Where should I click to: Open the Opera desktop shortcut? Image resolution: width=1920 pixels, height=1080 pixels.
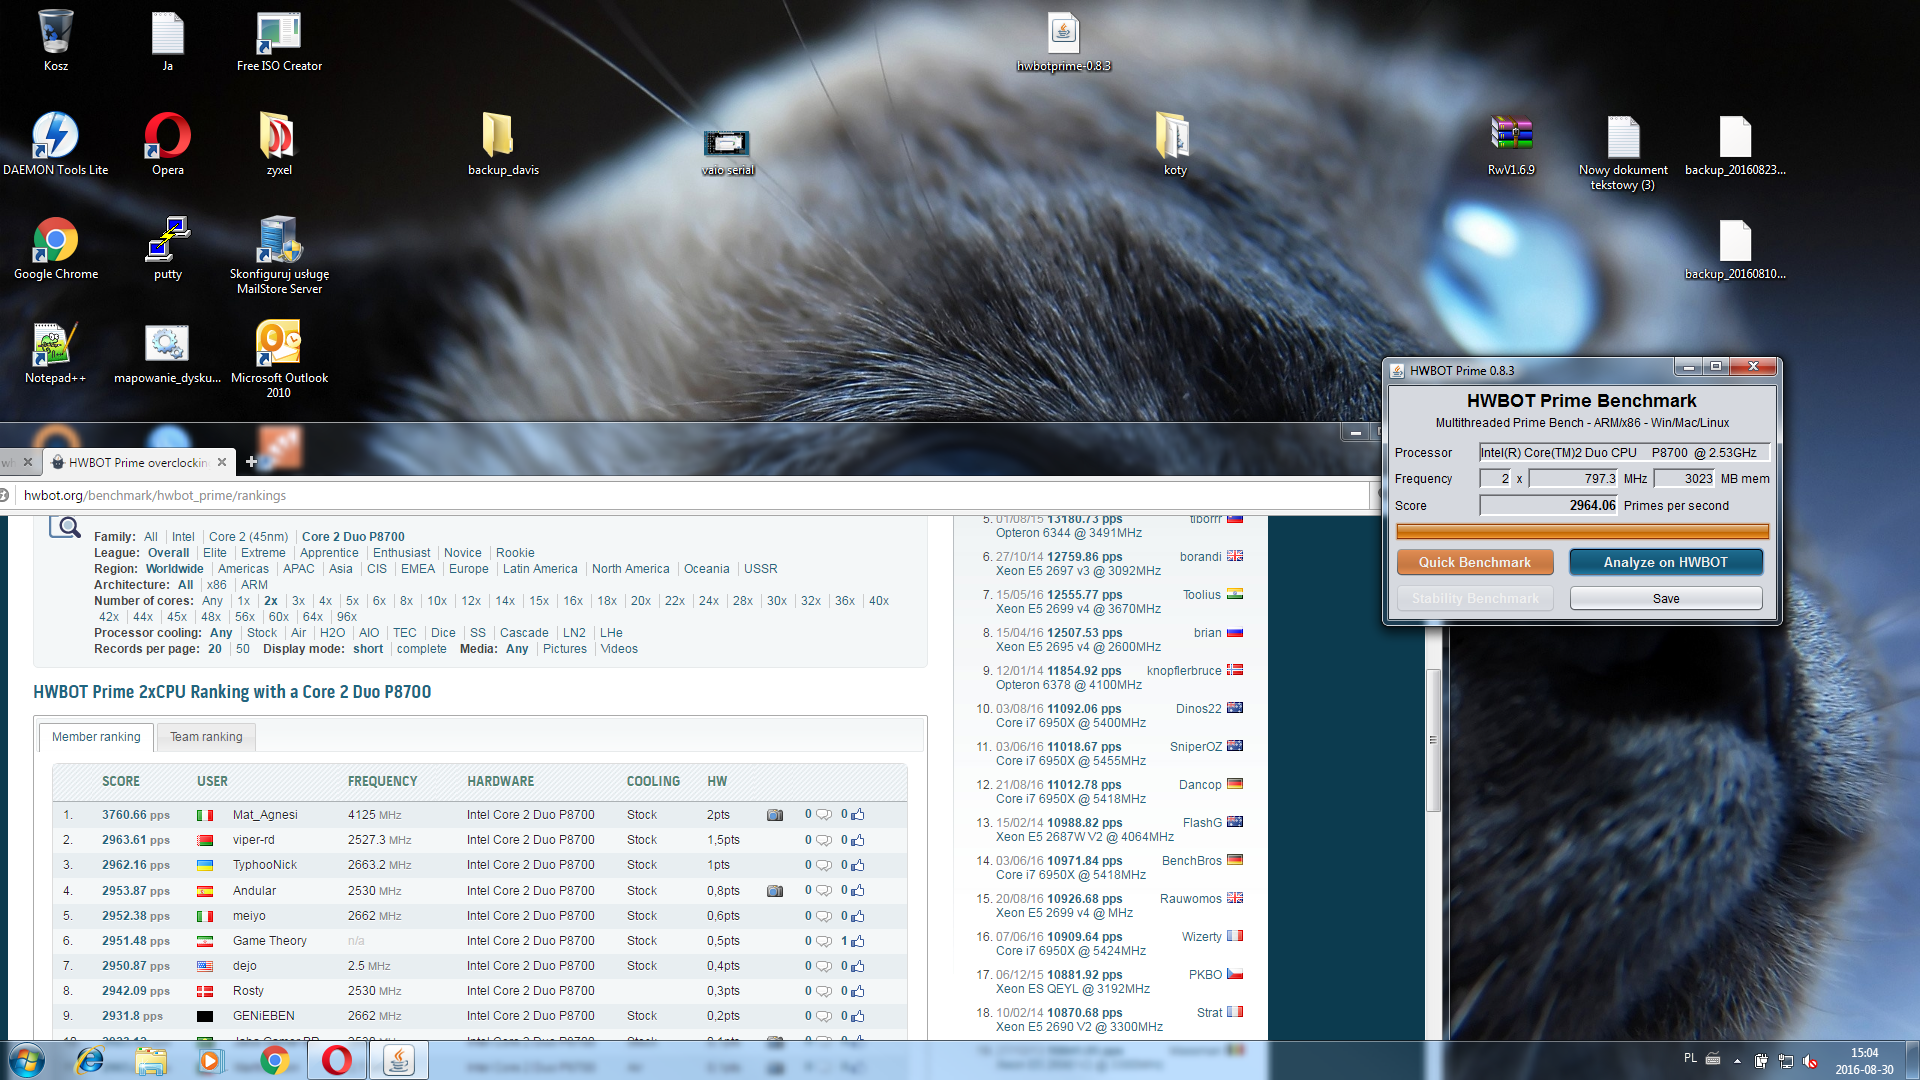[168, 143]
